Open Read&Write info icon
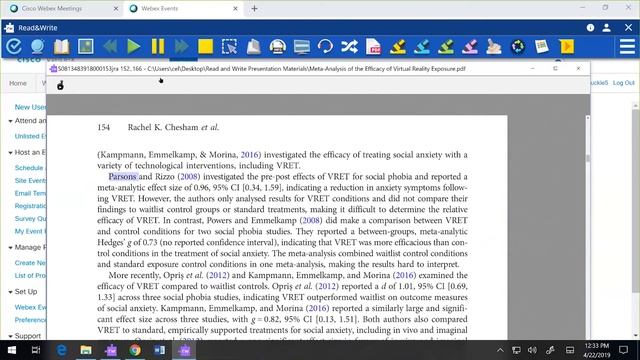Image resolution: width=640 pixels, height=360 pixels. click(x=590, y=28)
